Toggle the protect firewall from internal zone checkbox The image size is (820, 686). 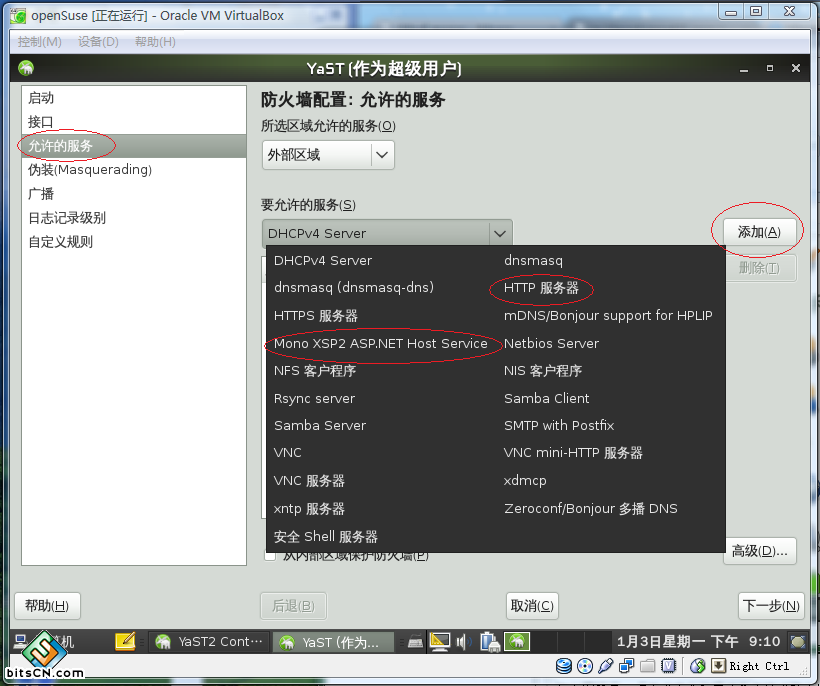point(270,556)
